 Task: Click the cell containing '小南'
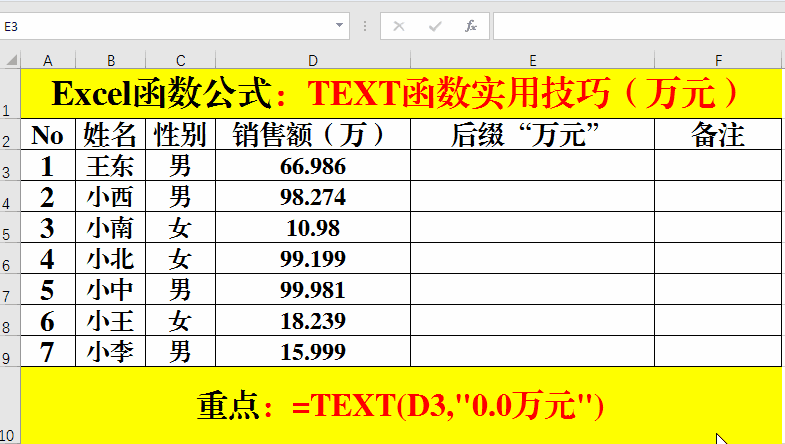tap(111, 227)
